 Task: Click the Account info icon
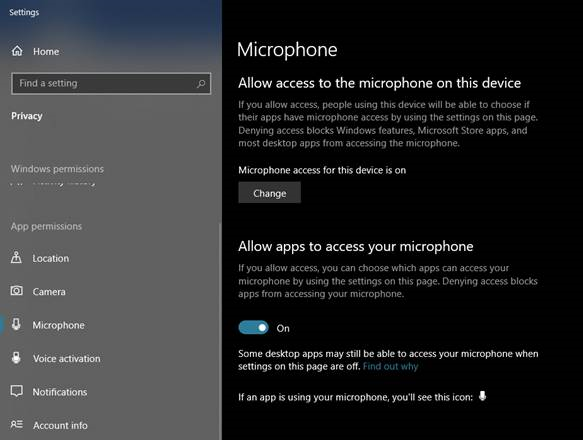click(16, 424)
